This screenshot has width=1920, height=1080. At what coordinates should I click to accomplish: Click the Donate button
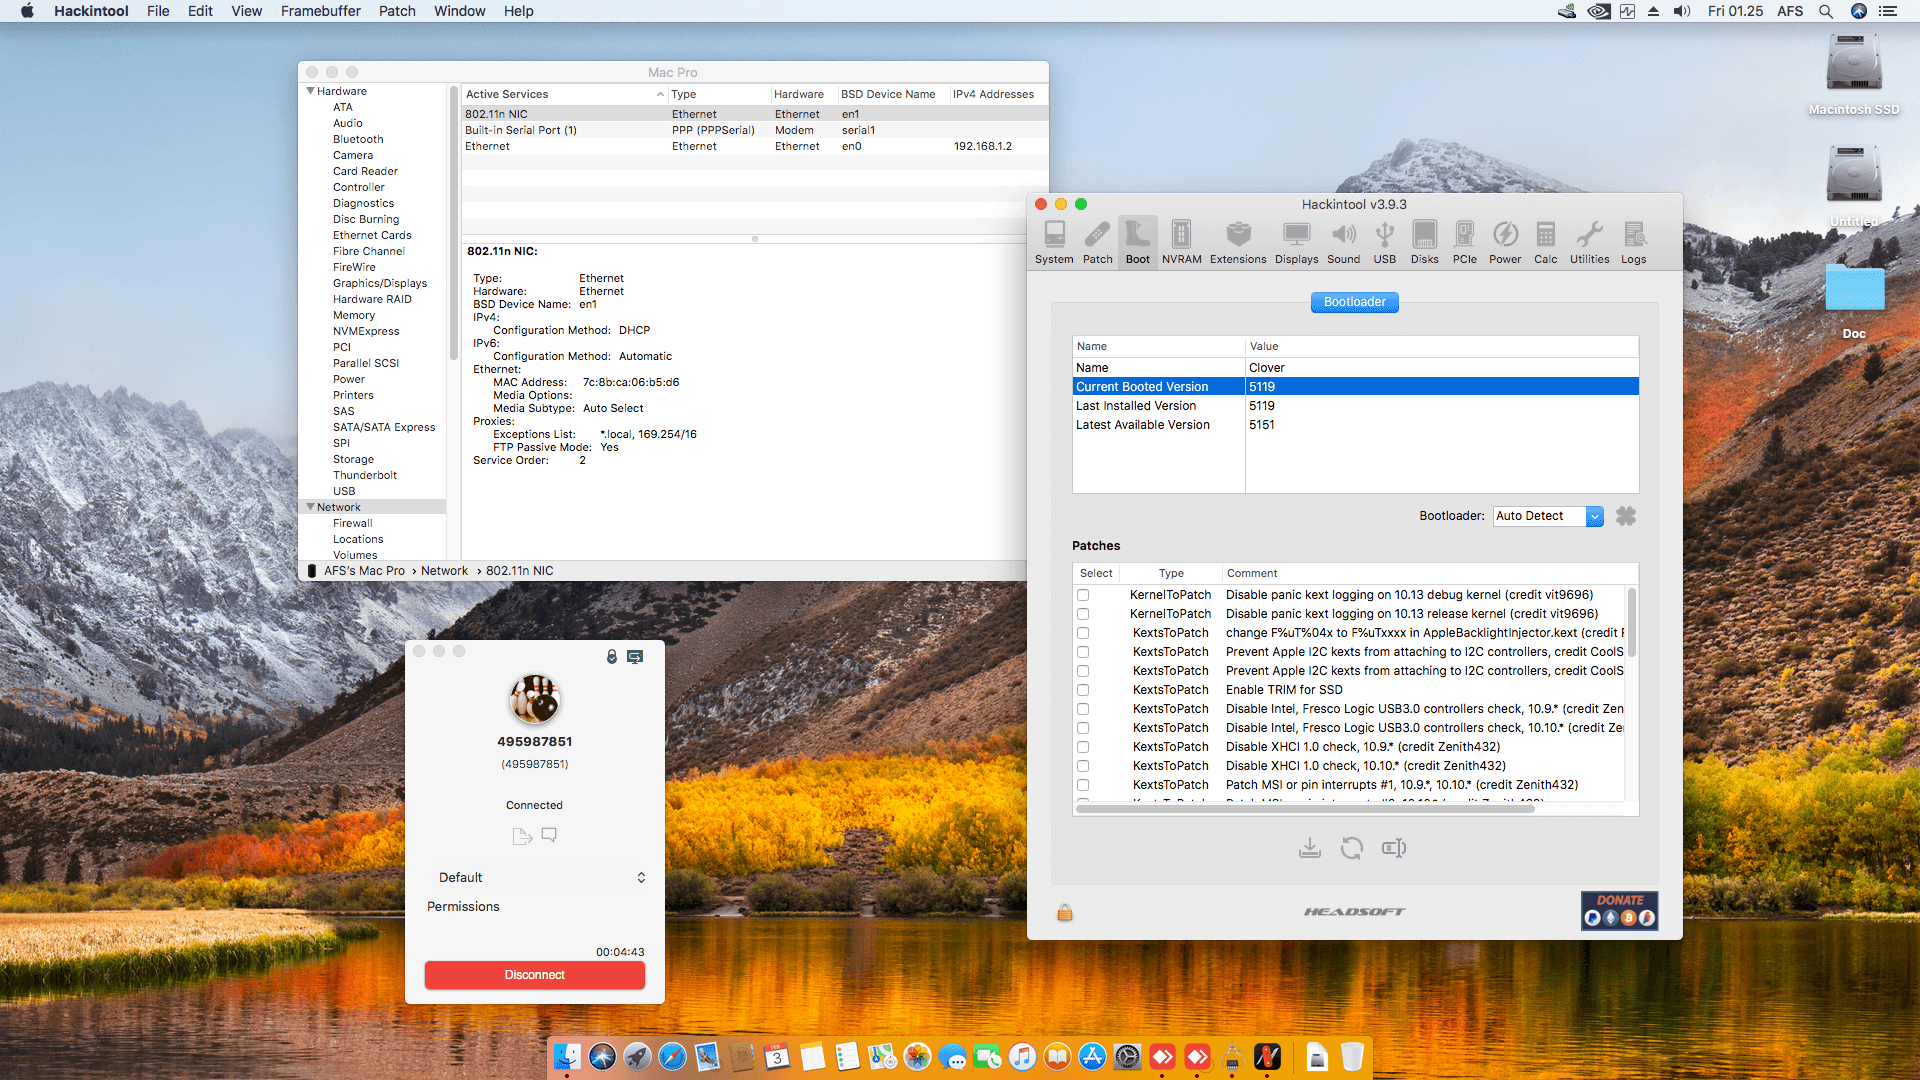[1619, 910]
